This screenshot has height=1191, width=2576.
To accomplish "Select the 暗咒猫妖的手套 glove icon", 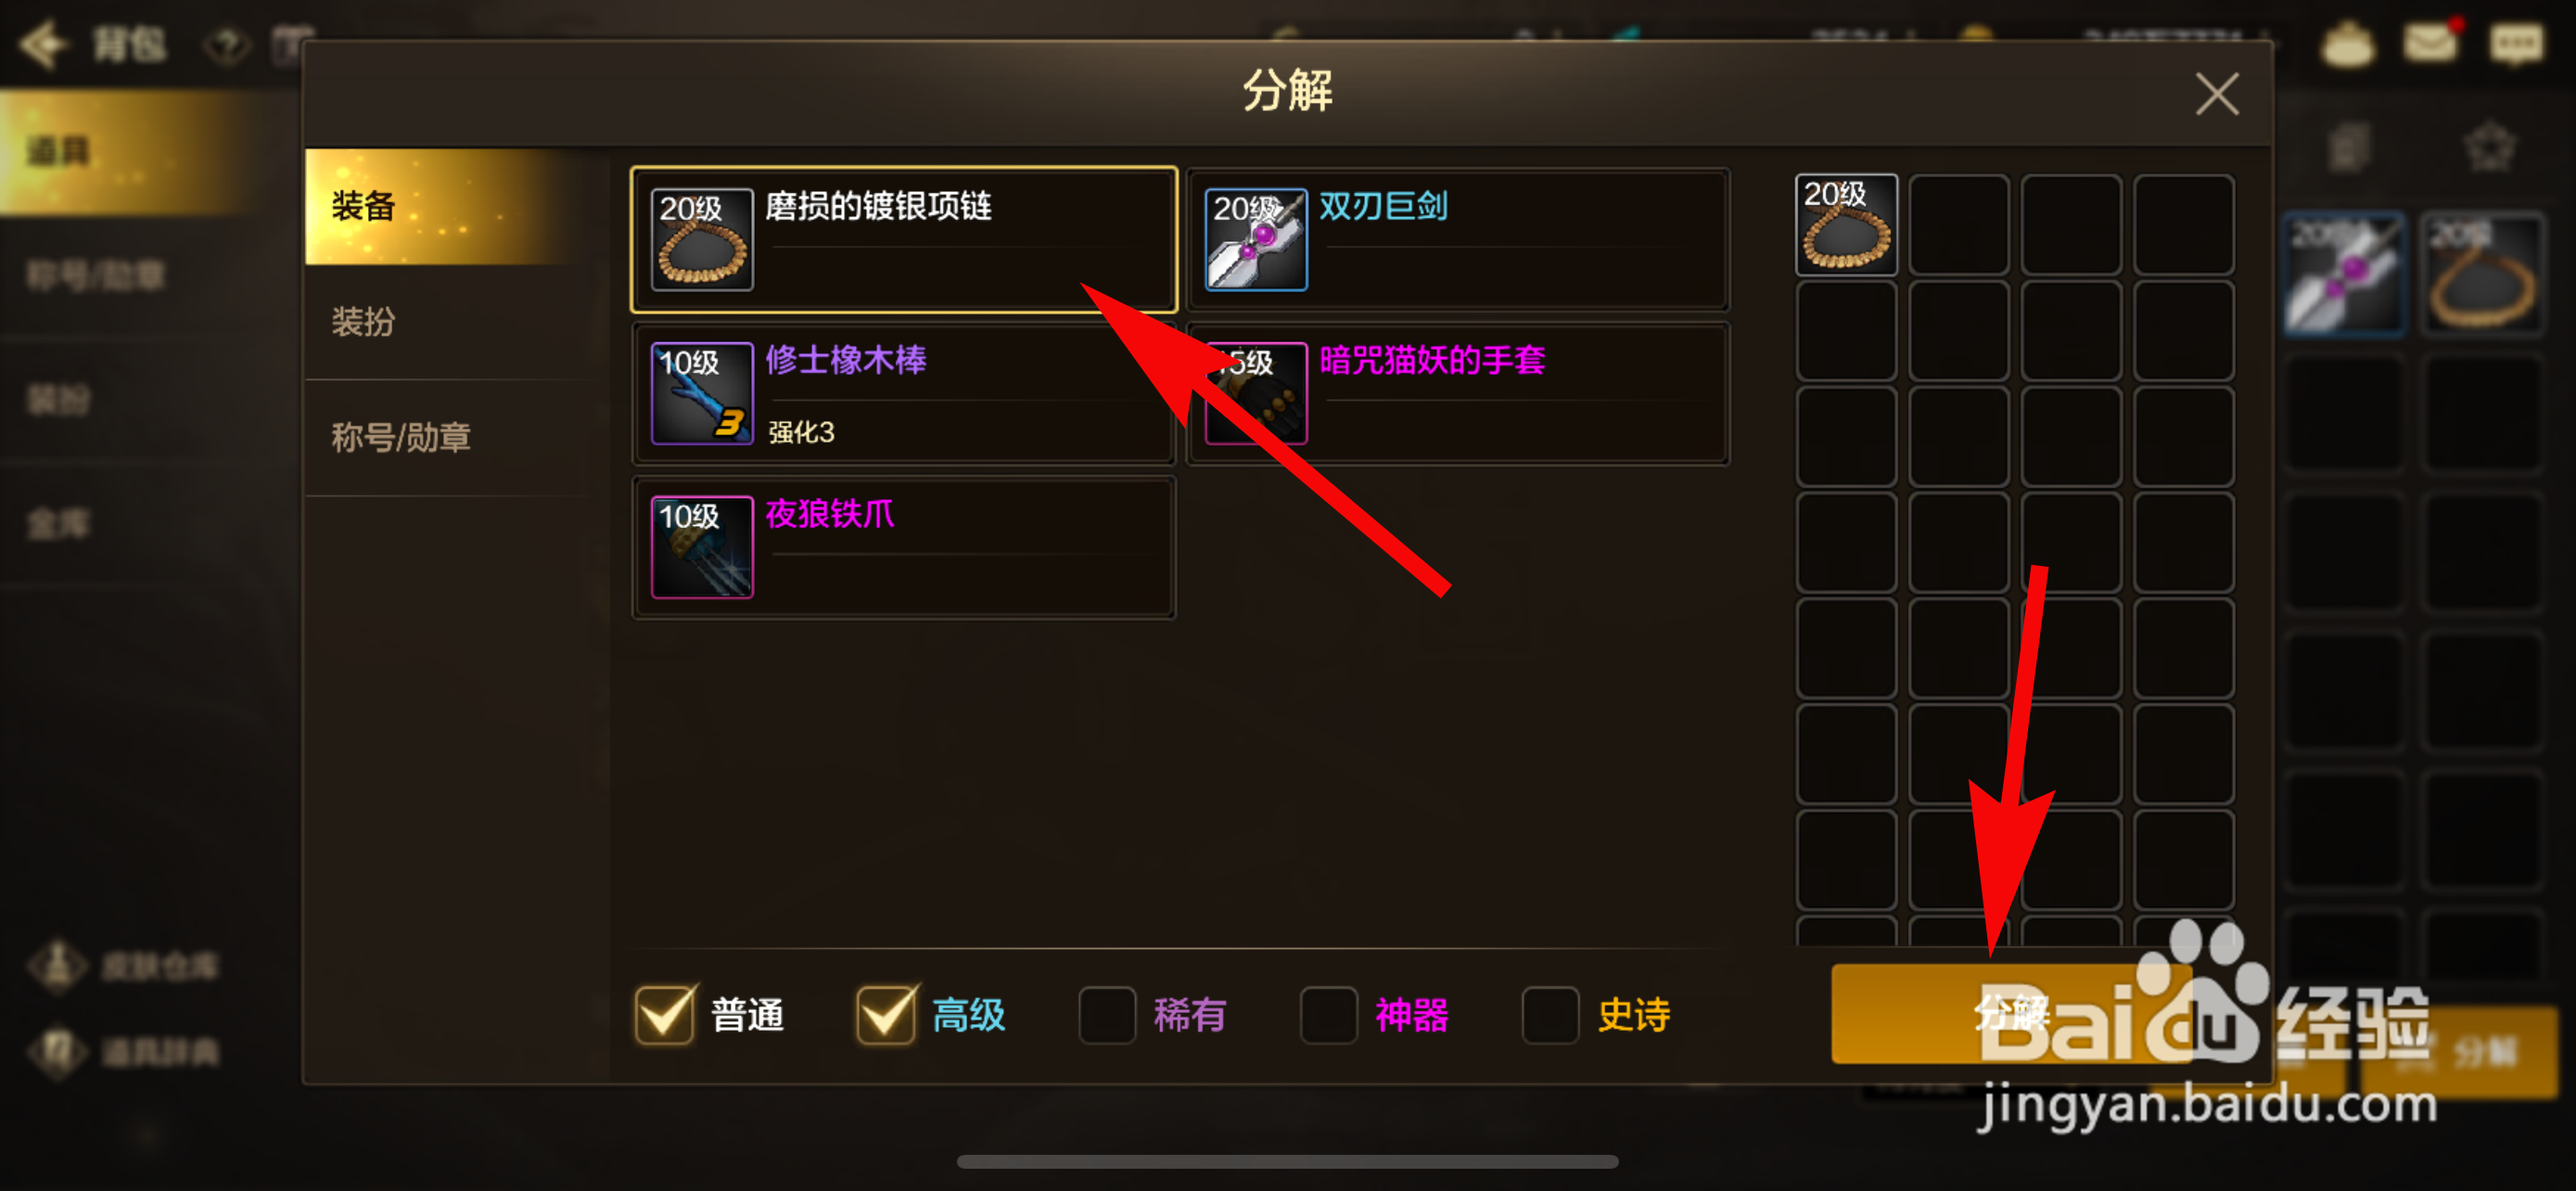I will pos(1256,393).
